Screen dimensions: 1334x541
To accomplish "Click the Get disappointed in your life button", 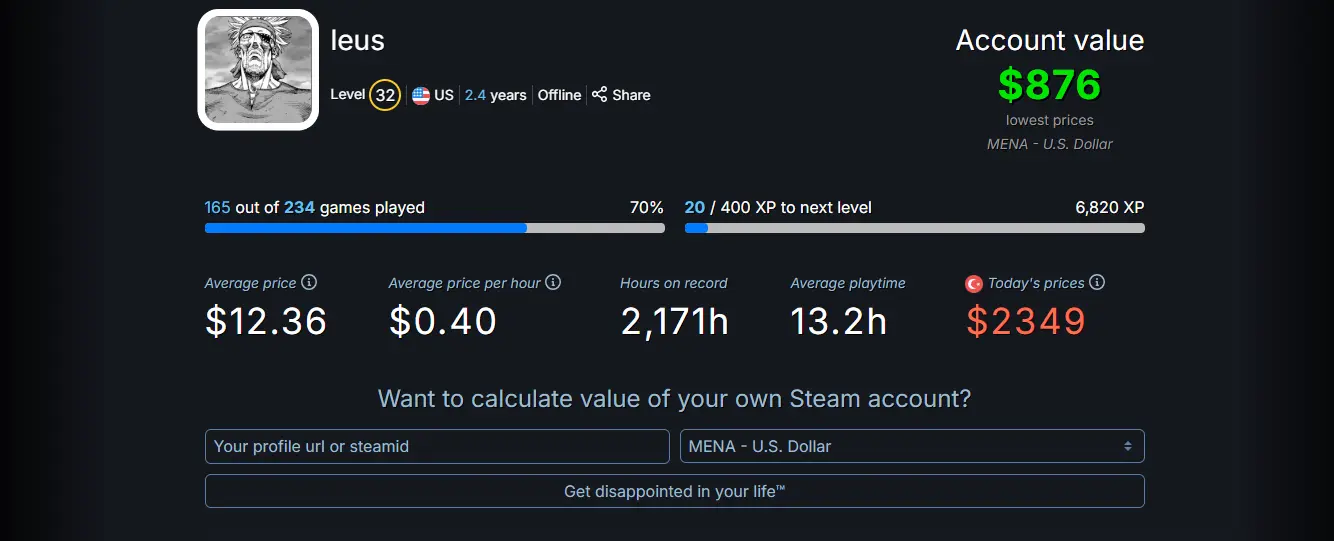I will [675, 491].
